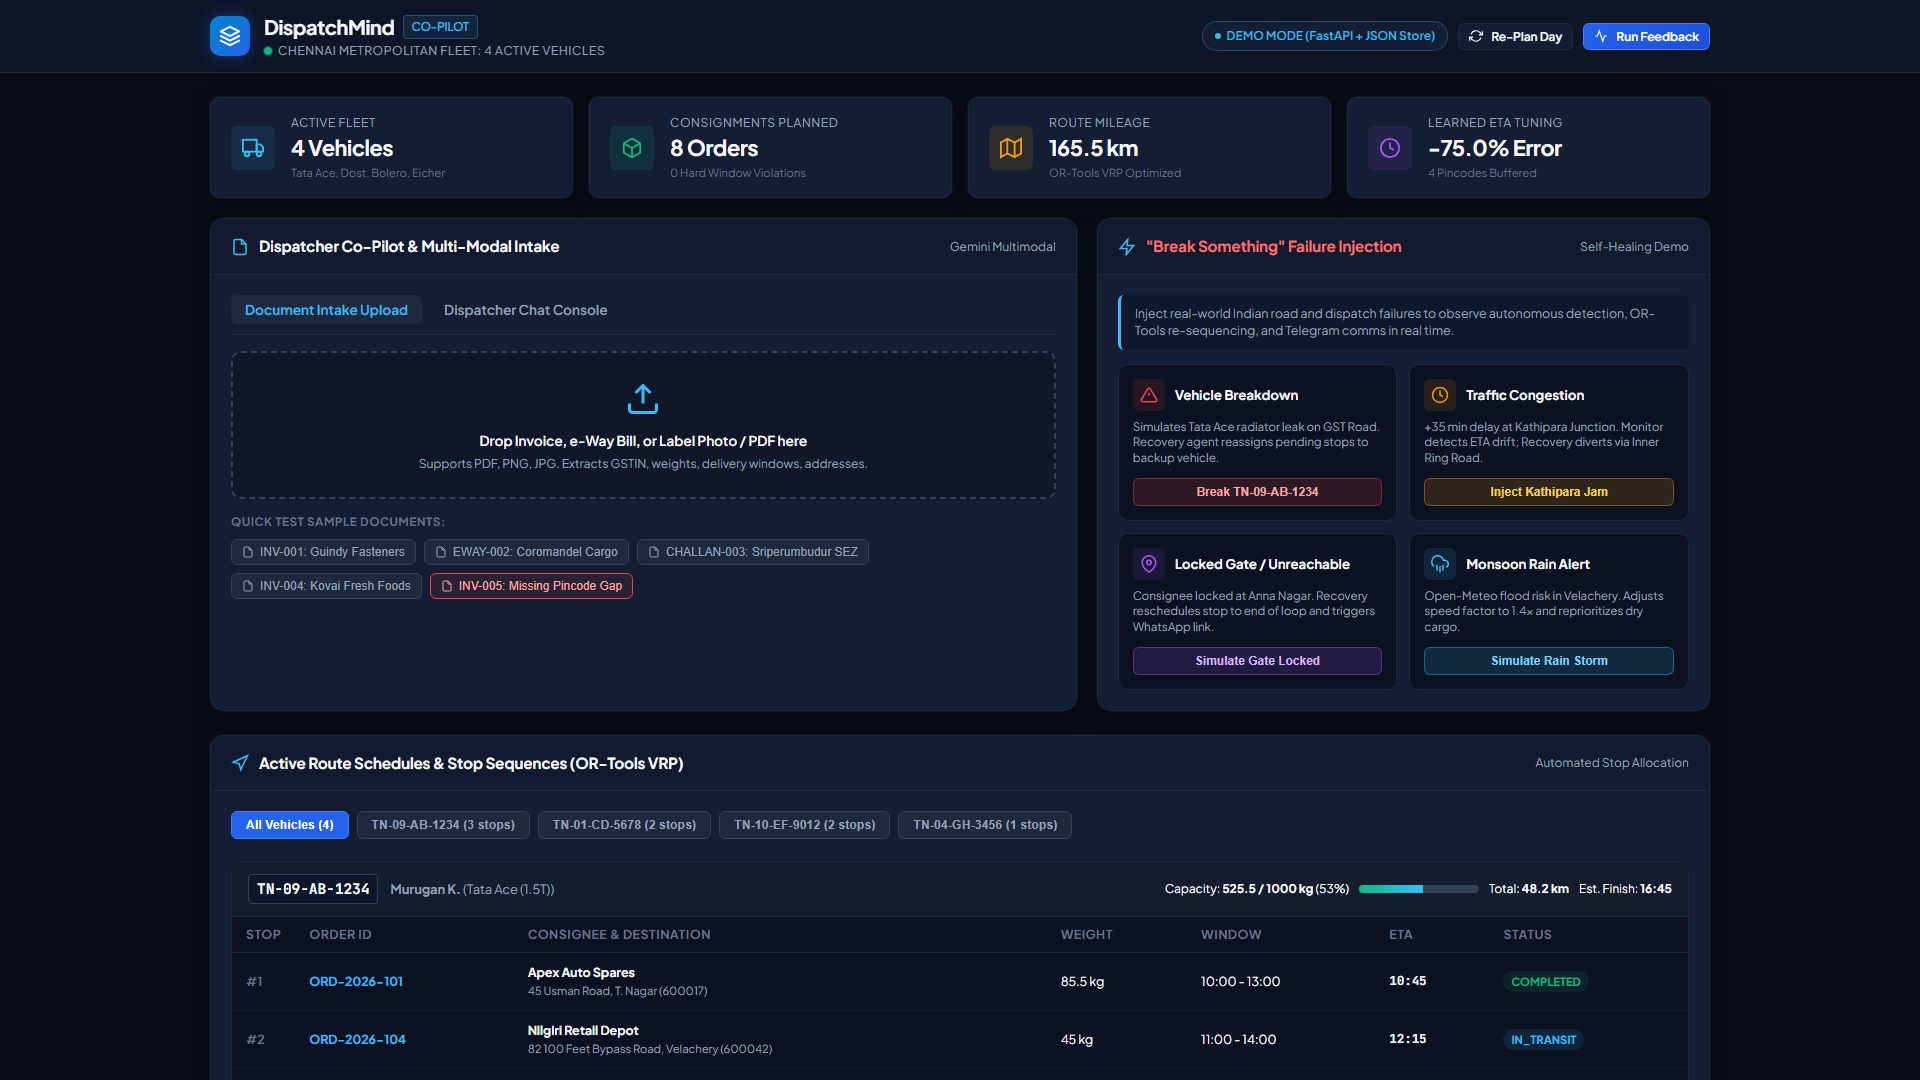Click the refresh icon in Re-Plan Day button
This screenshot has height=1080, width=1920.
(1476, 36)
